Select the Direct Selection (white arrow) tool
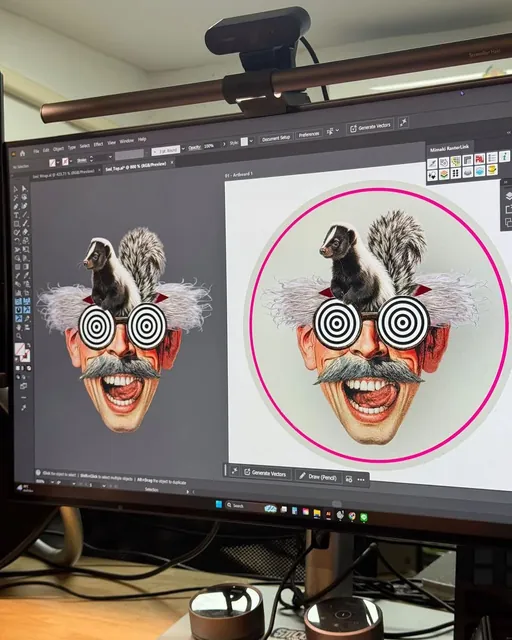The height and width of the screenshot is (640, 512). click(x=24, y=188)
